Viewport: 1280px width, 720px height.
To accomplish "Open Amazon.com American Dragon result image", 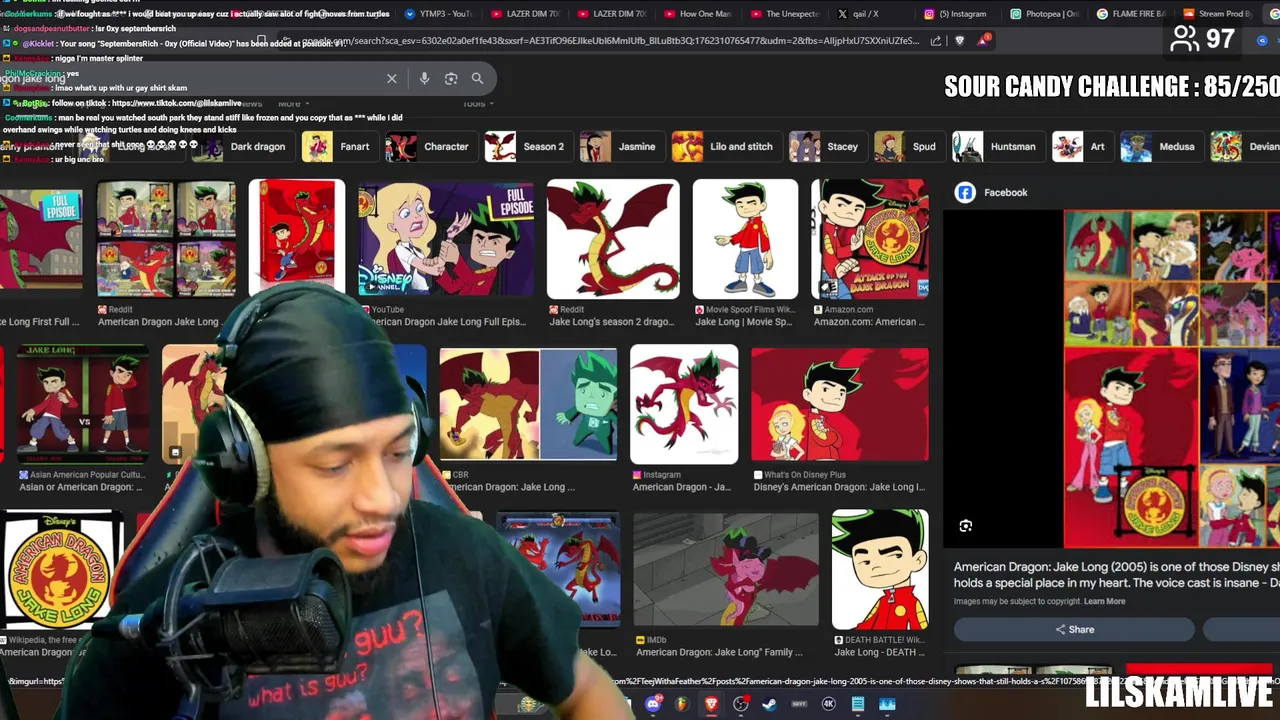I will 870,239.
